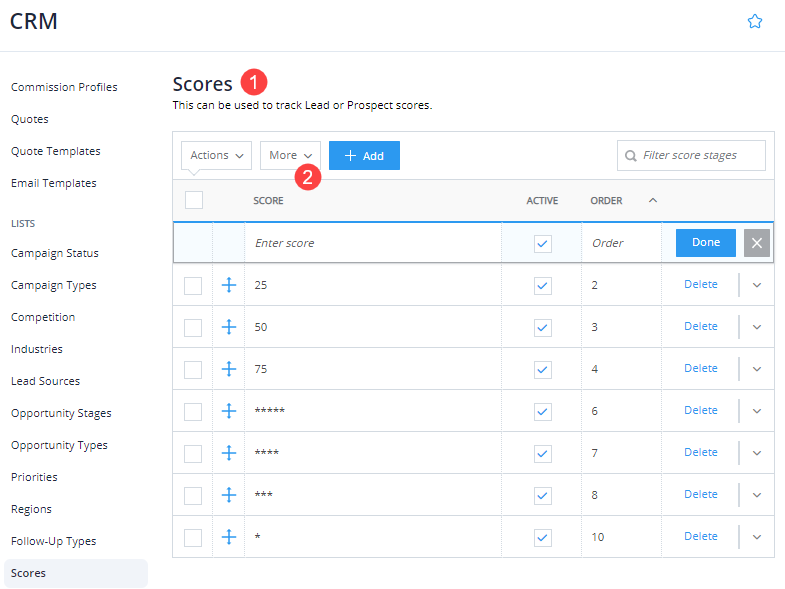Focus the Enter score field
This screenshot has width=785, height=589.
pyautogui.click(x=373, y=243)
